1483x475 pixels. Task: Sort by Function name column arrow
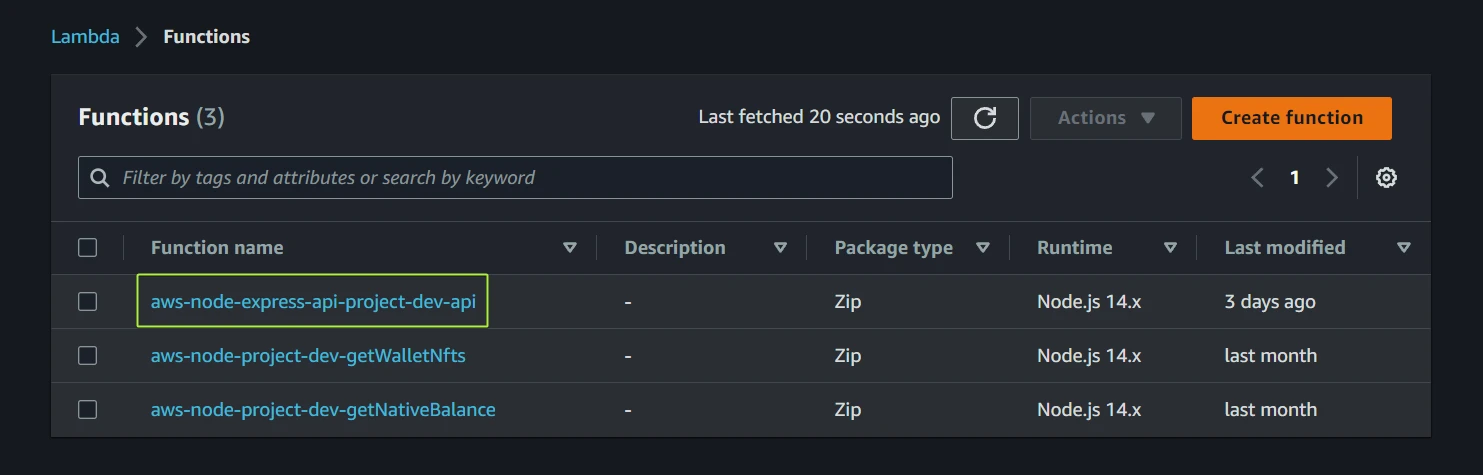pyautogui.click(x=570, y=248)
